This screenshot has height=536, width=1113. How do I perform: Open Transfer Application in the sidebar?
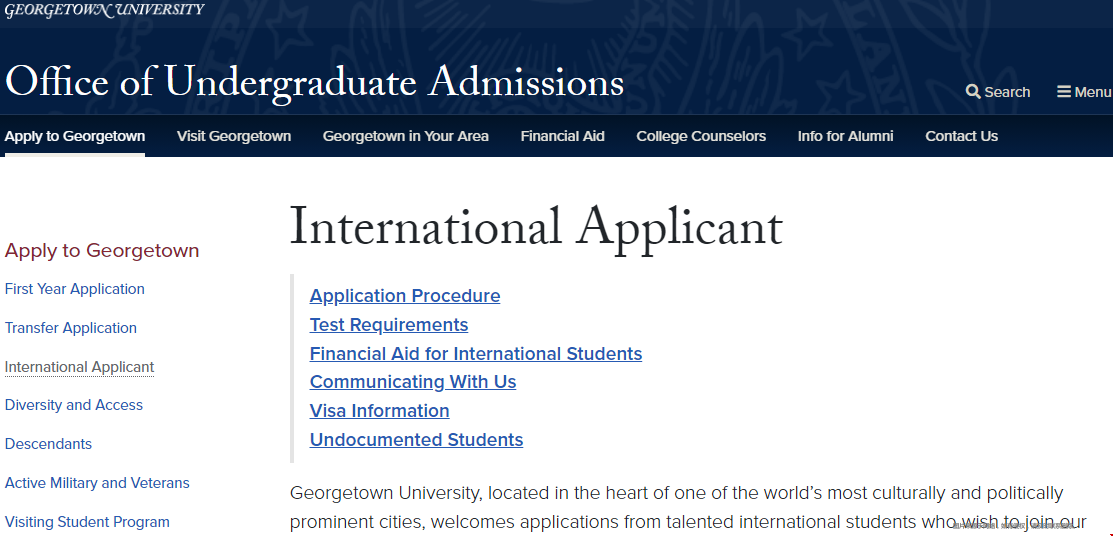click(70, 328)
